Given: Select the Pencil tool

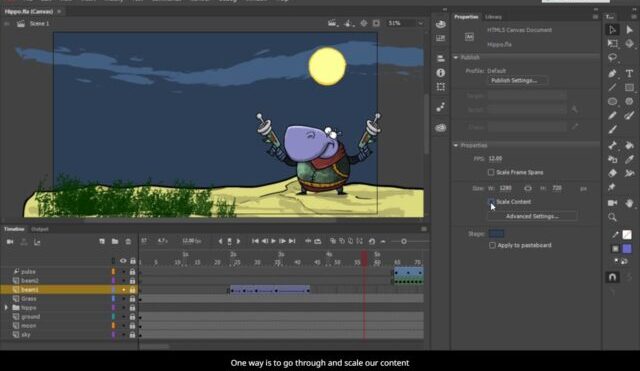Looking at the screenshot, I should pyautogui.click(x=612, y=116).
